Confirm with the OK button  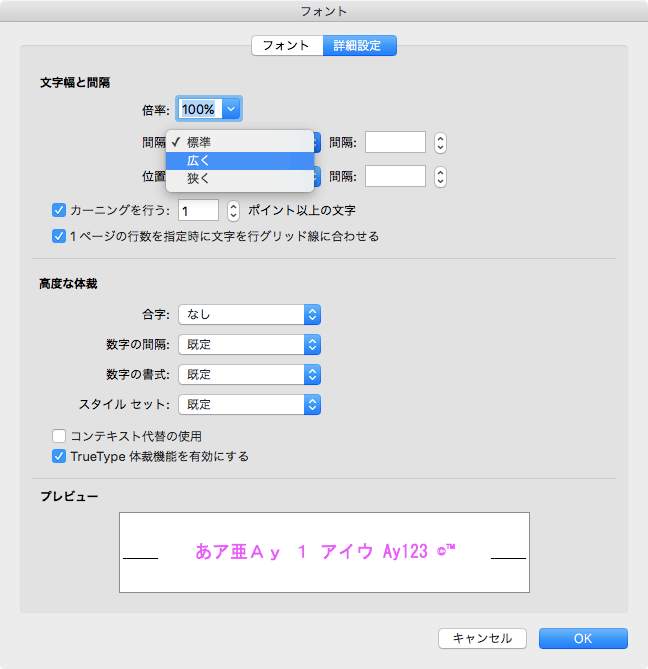[582, 638]
